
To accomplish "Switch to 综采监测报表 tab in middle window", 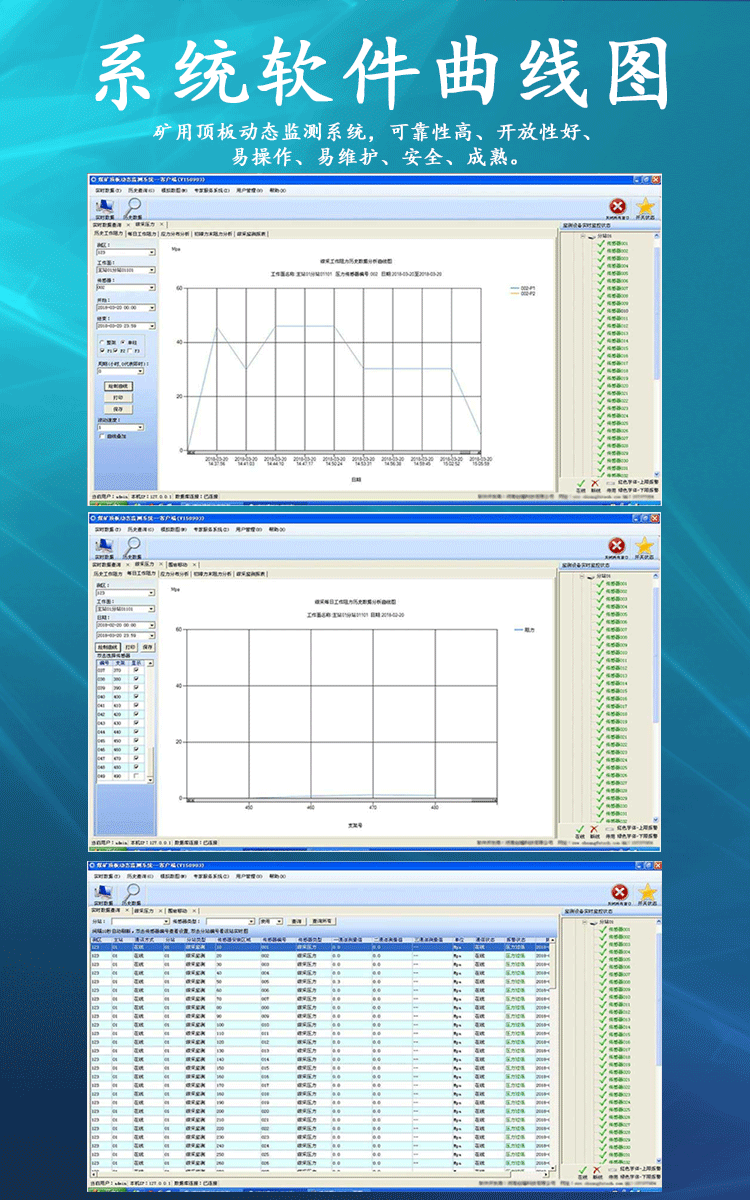I will (251, 574).
